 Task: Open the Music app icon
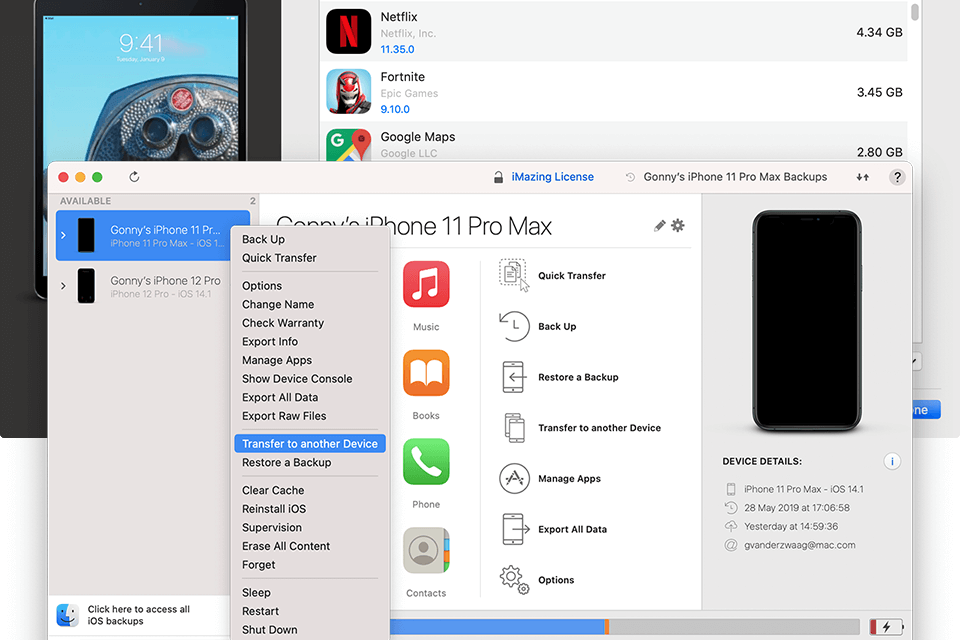[x=426, y=284]
